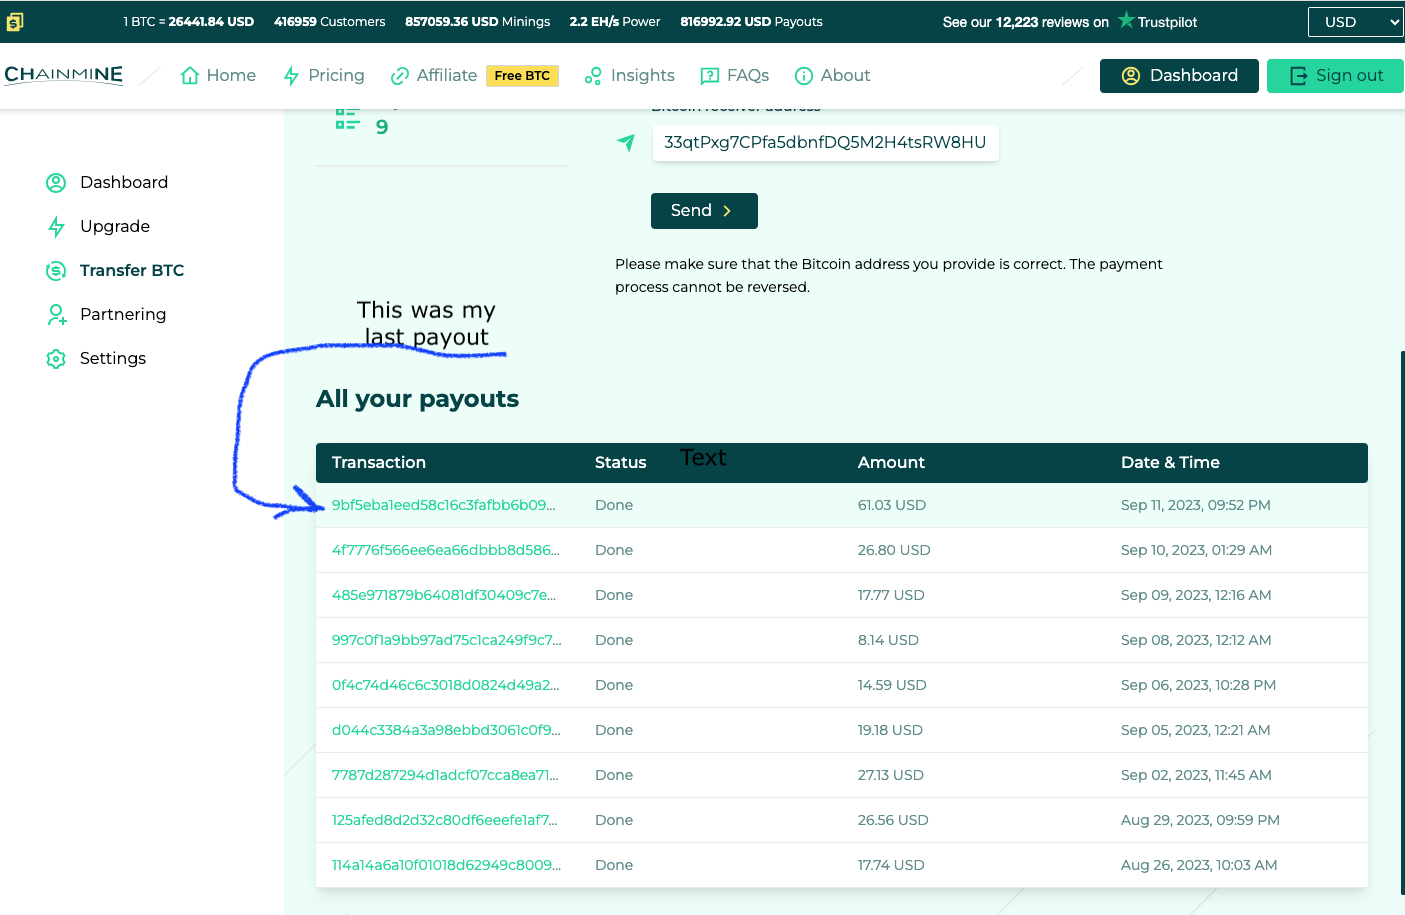The image size is (1405, 915).
Task: Click the sidebar Upgrade bolt icon
Action: tap(56, 227)
